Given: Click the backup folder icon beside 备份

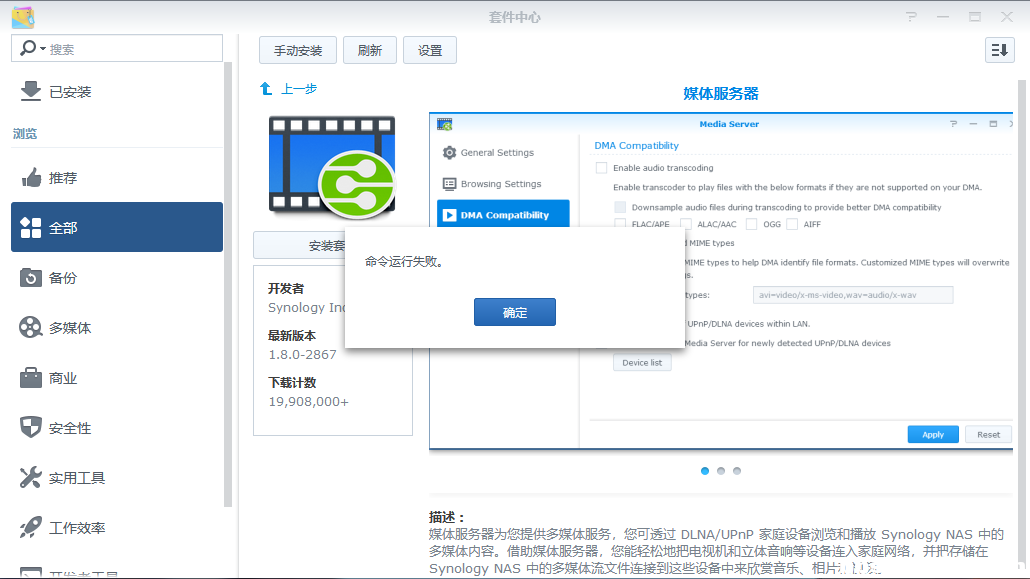Looking at the screenshot, I should tap(30, 277).
